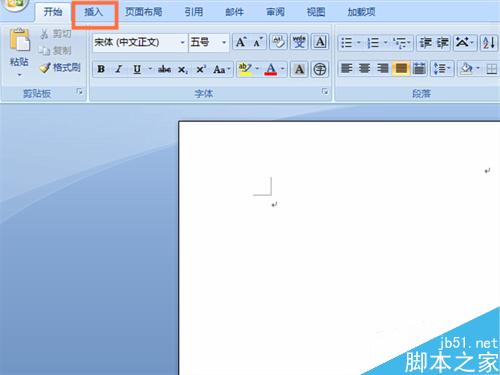The width and height of the screenshot is (500, 375).
Task: Expand the underline style arrow
Action: (x=150, y=69)
